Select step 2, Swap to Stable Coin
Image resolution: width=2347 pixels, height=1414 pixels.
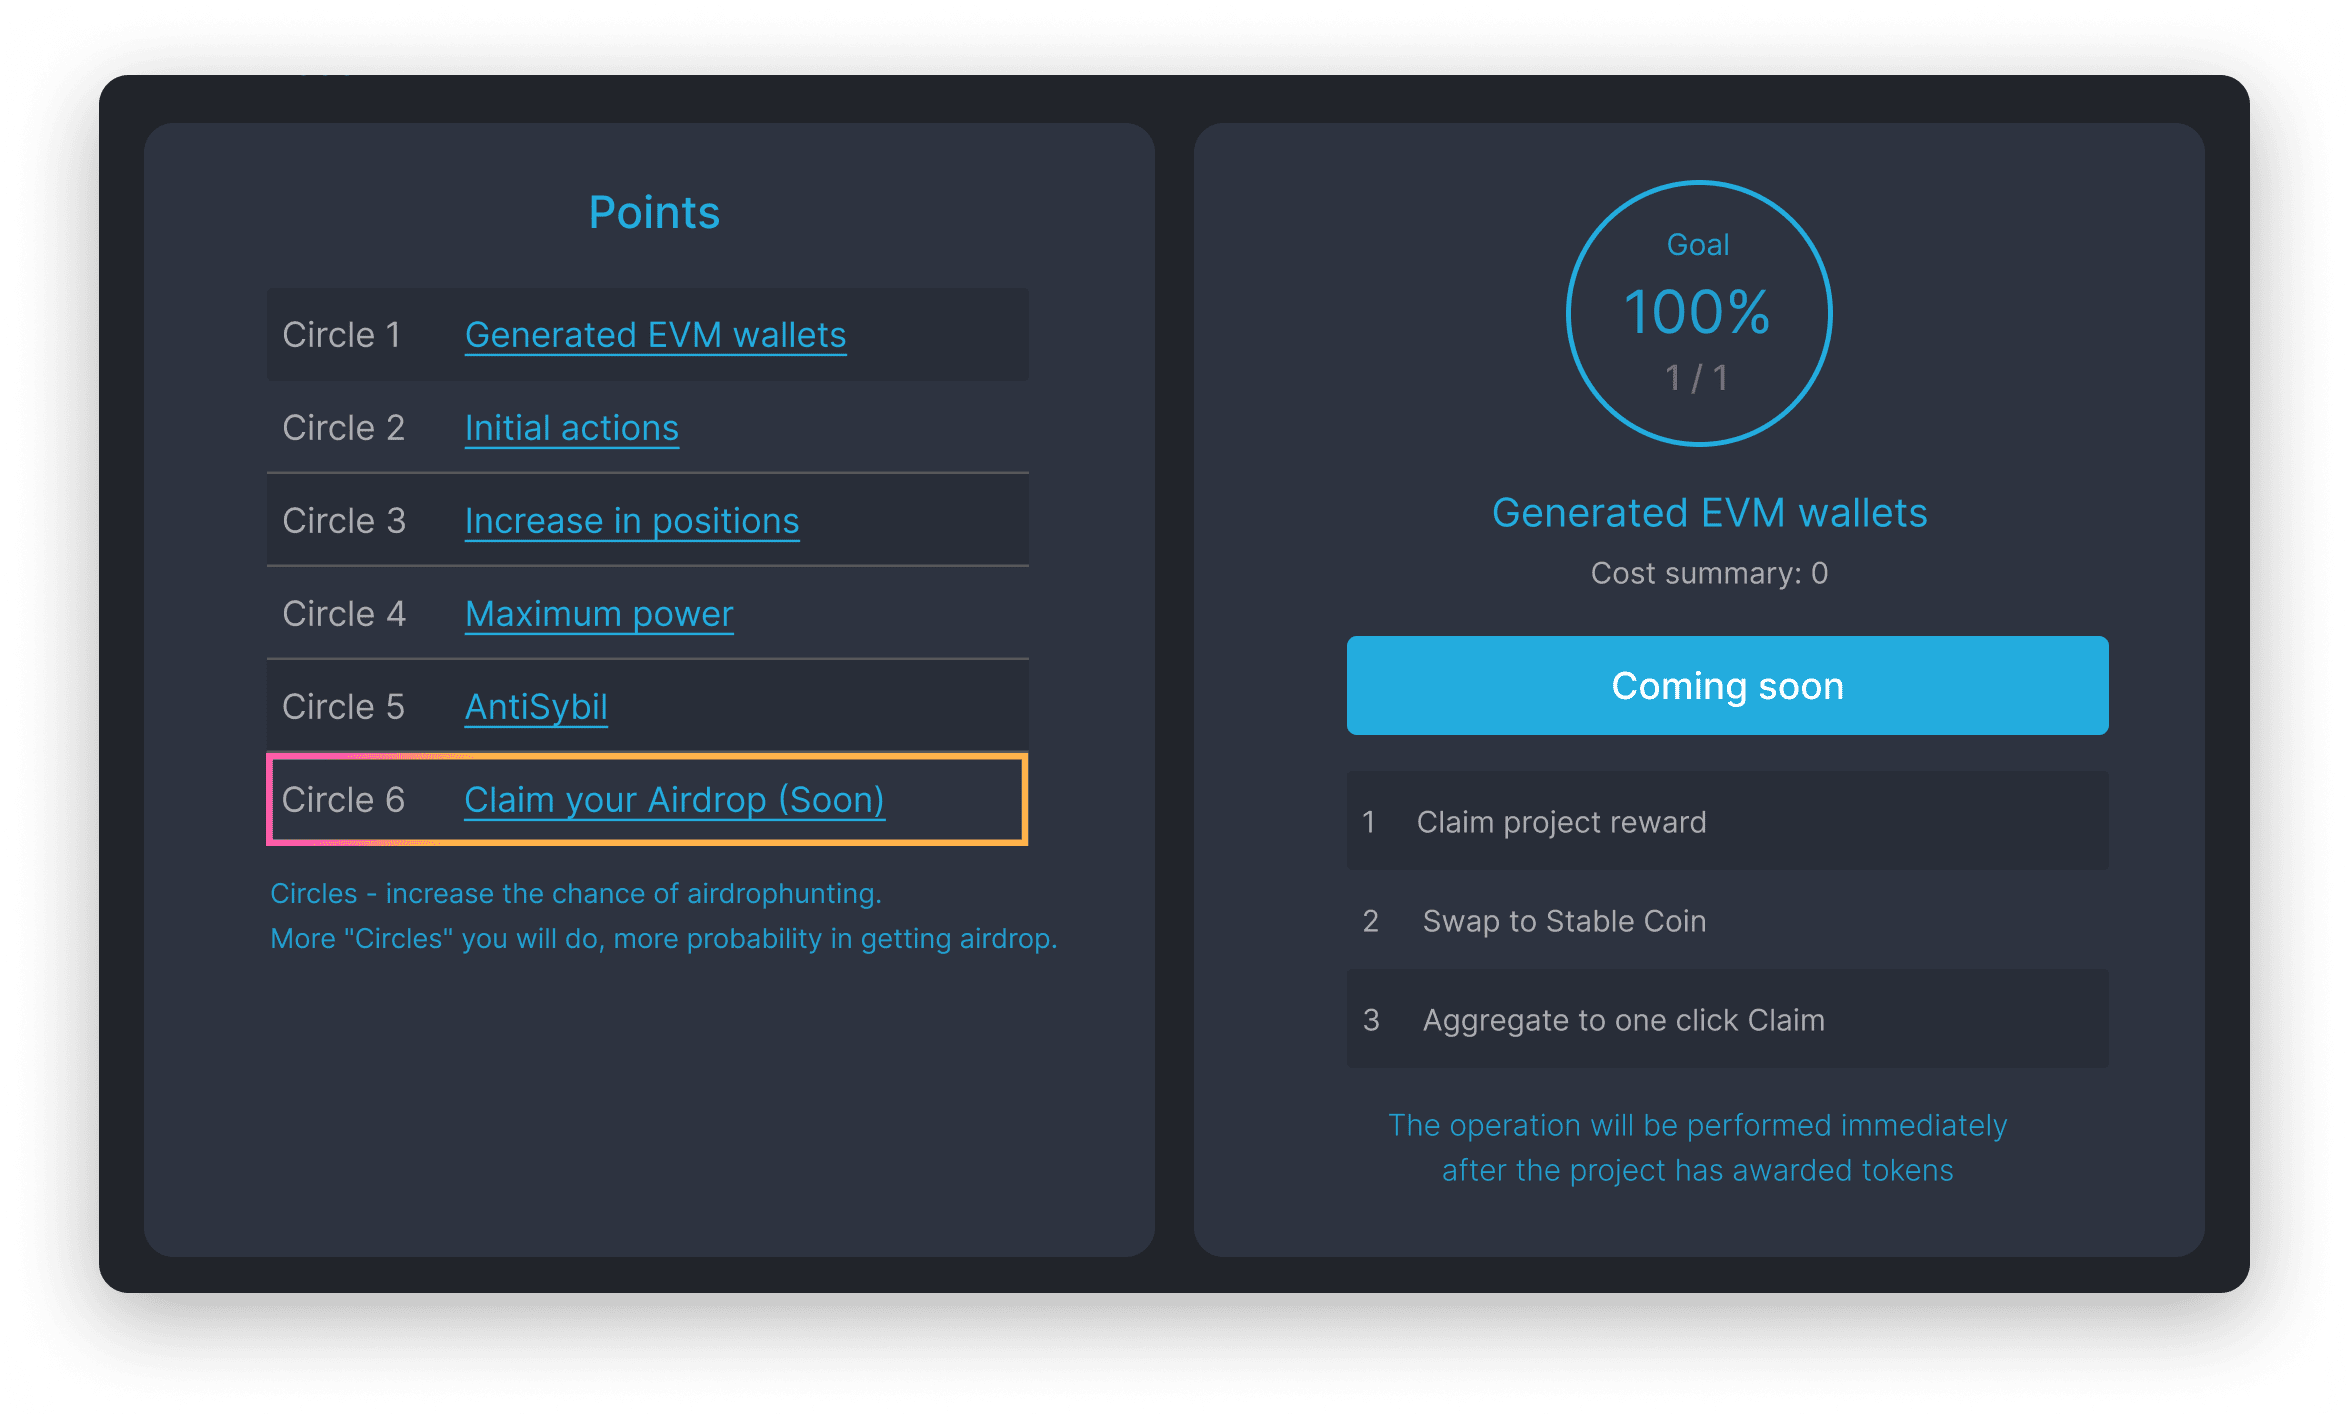click(x=1563, y=921)
